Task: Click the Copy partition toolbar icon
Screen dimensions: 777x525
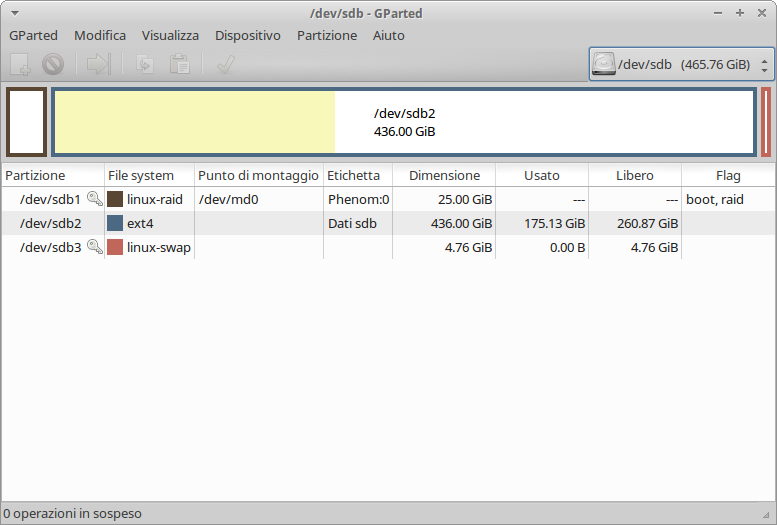Action: (x=145, y=65)
